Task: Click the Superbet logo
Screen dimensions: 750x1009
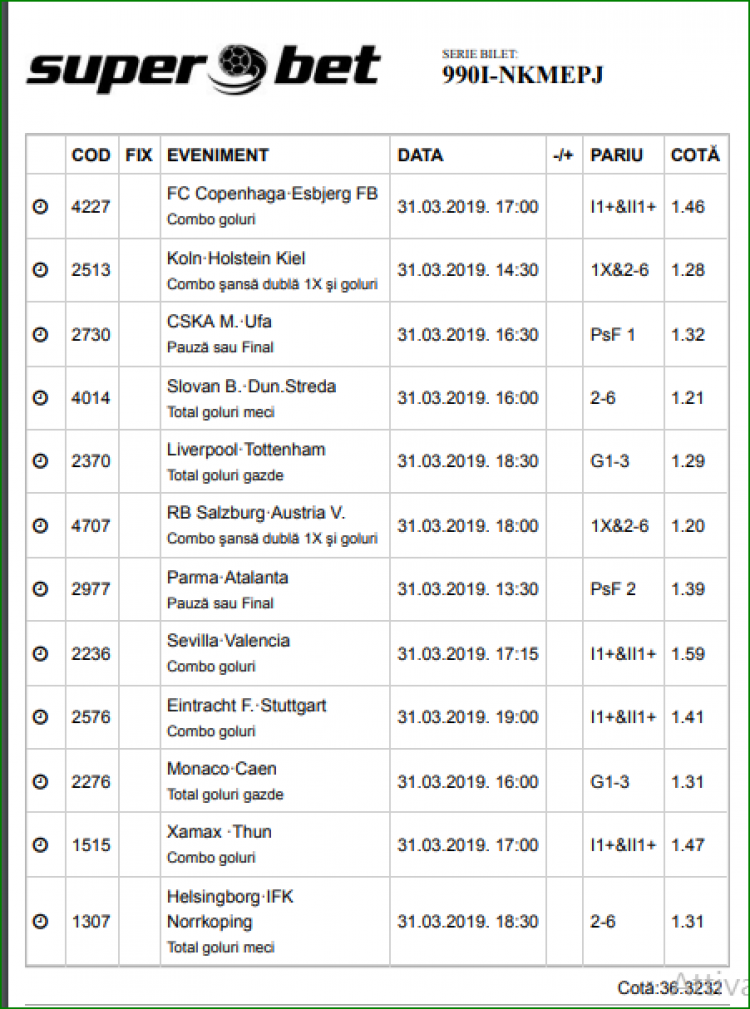Action: pos(203,70)
